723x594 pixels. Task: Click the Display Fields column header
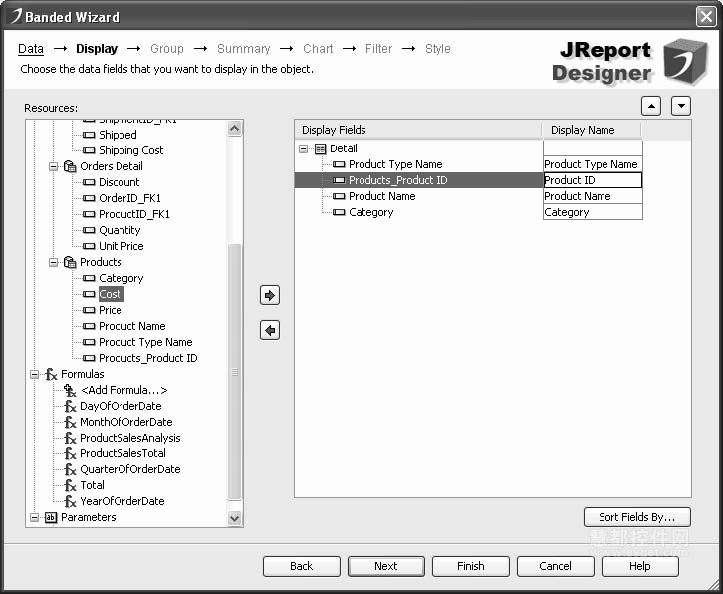coord(418,131)
